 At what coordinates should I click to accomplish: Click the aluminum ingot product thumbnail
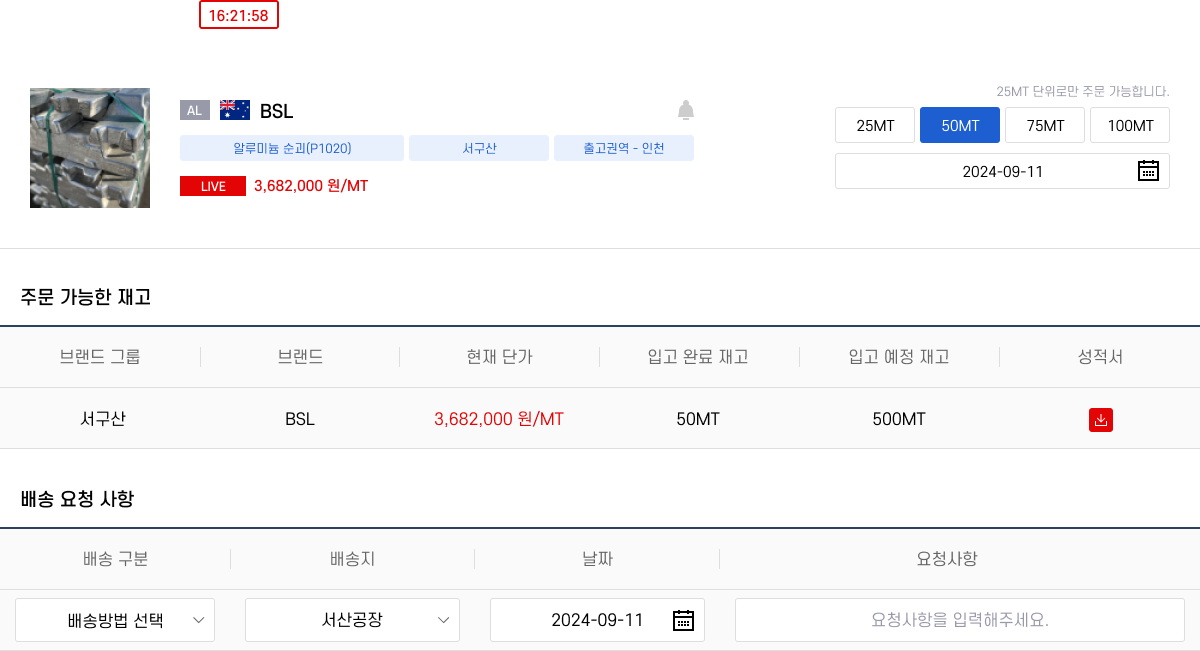click(90, 148)
